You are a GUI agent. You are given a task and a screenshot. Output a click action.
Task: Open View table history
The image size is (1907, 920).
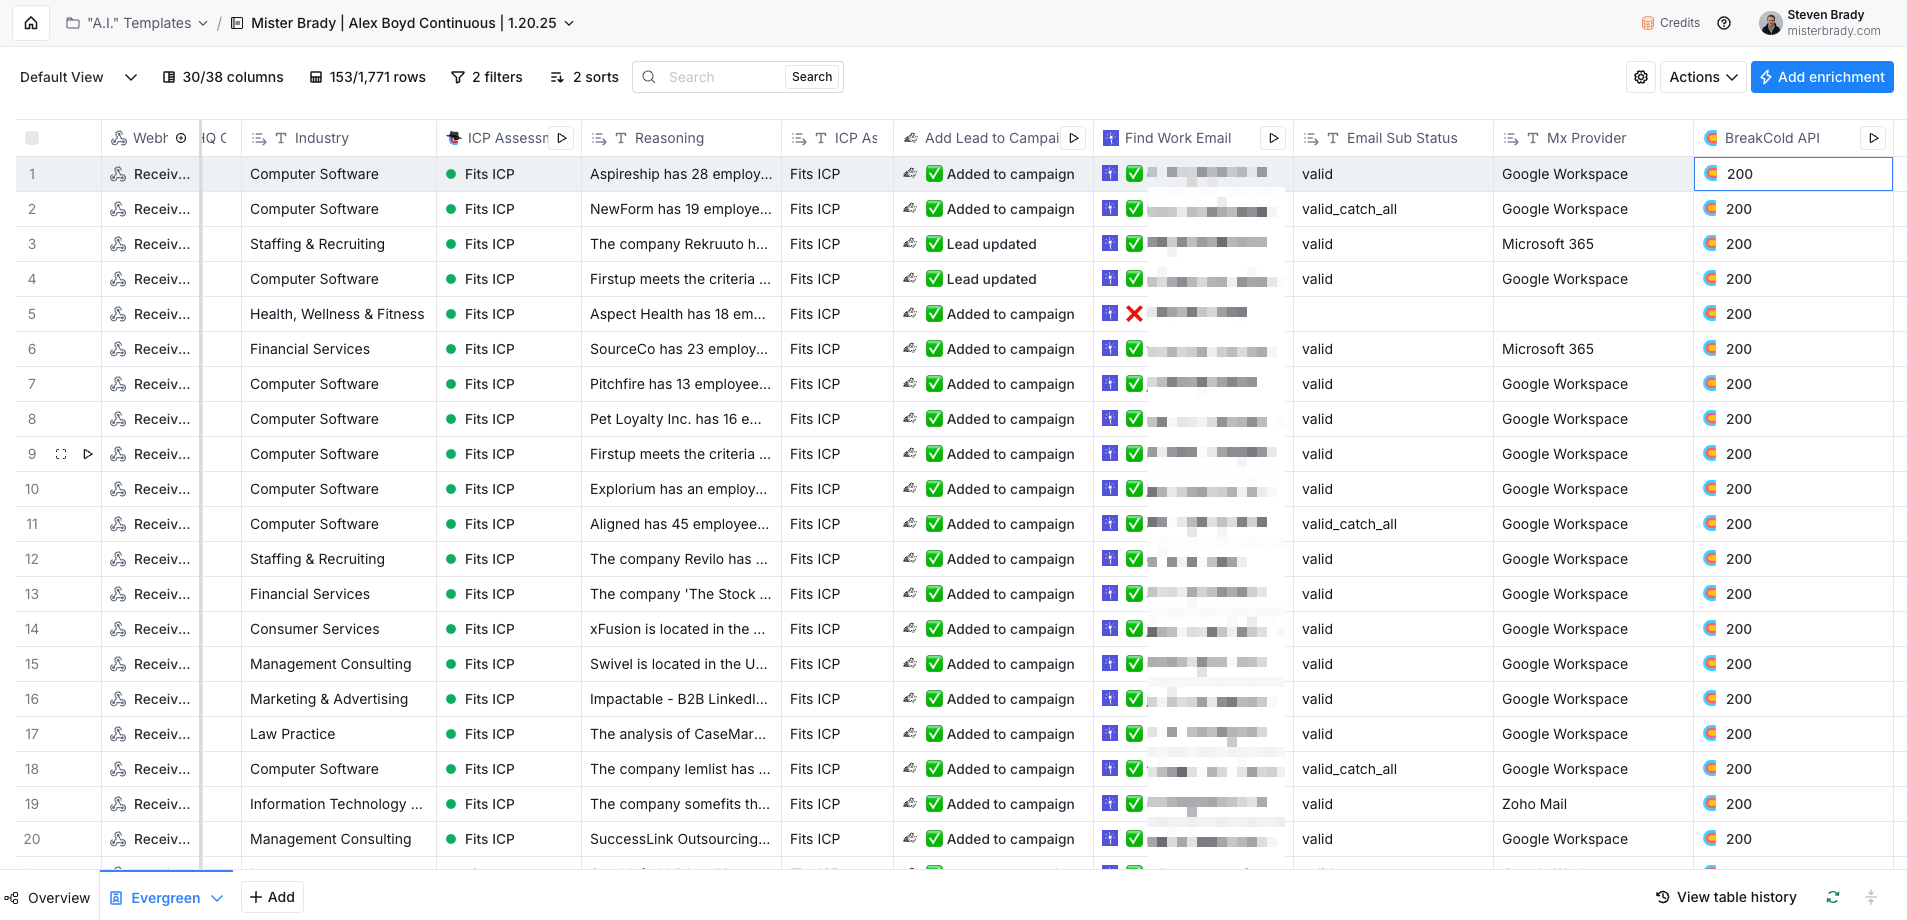pyautogui.click(x=1727, y=897)
